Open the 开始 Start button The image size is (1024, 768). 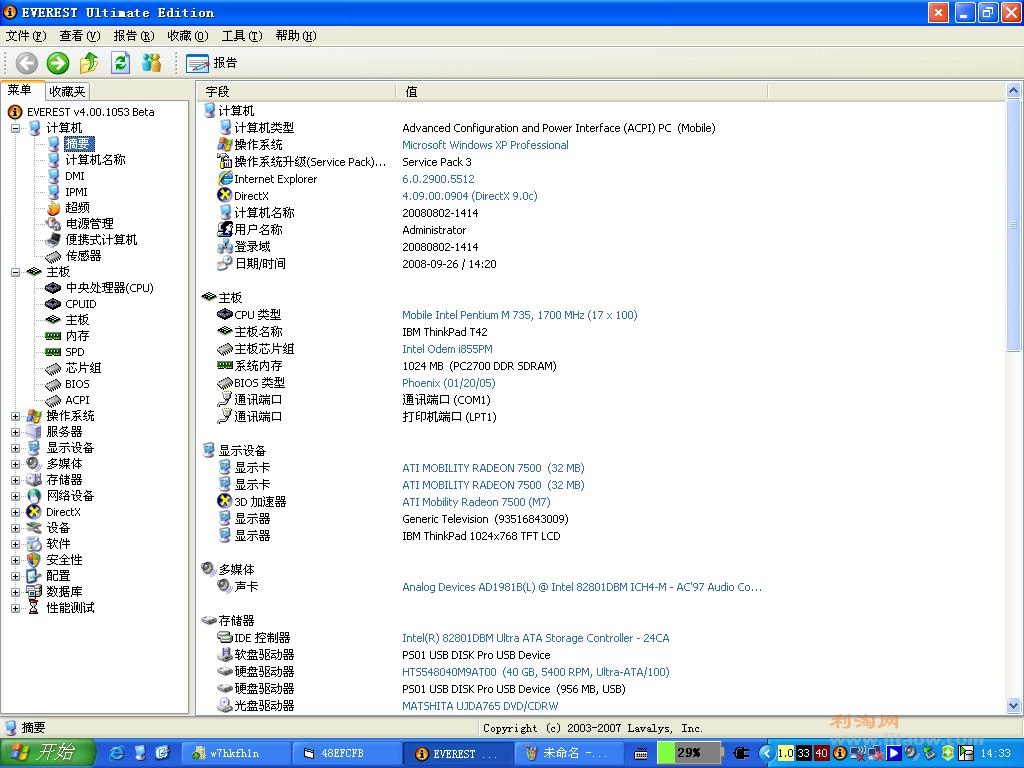click(x=47, y=753)
